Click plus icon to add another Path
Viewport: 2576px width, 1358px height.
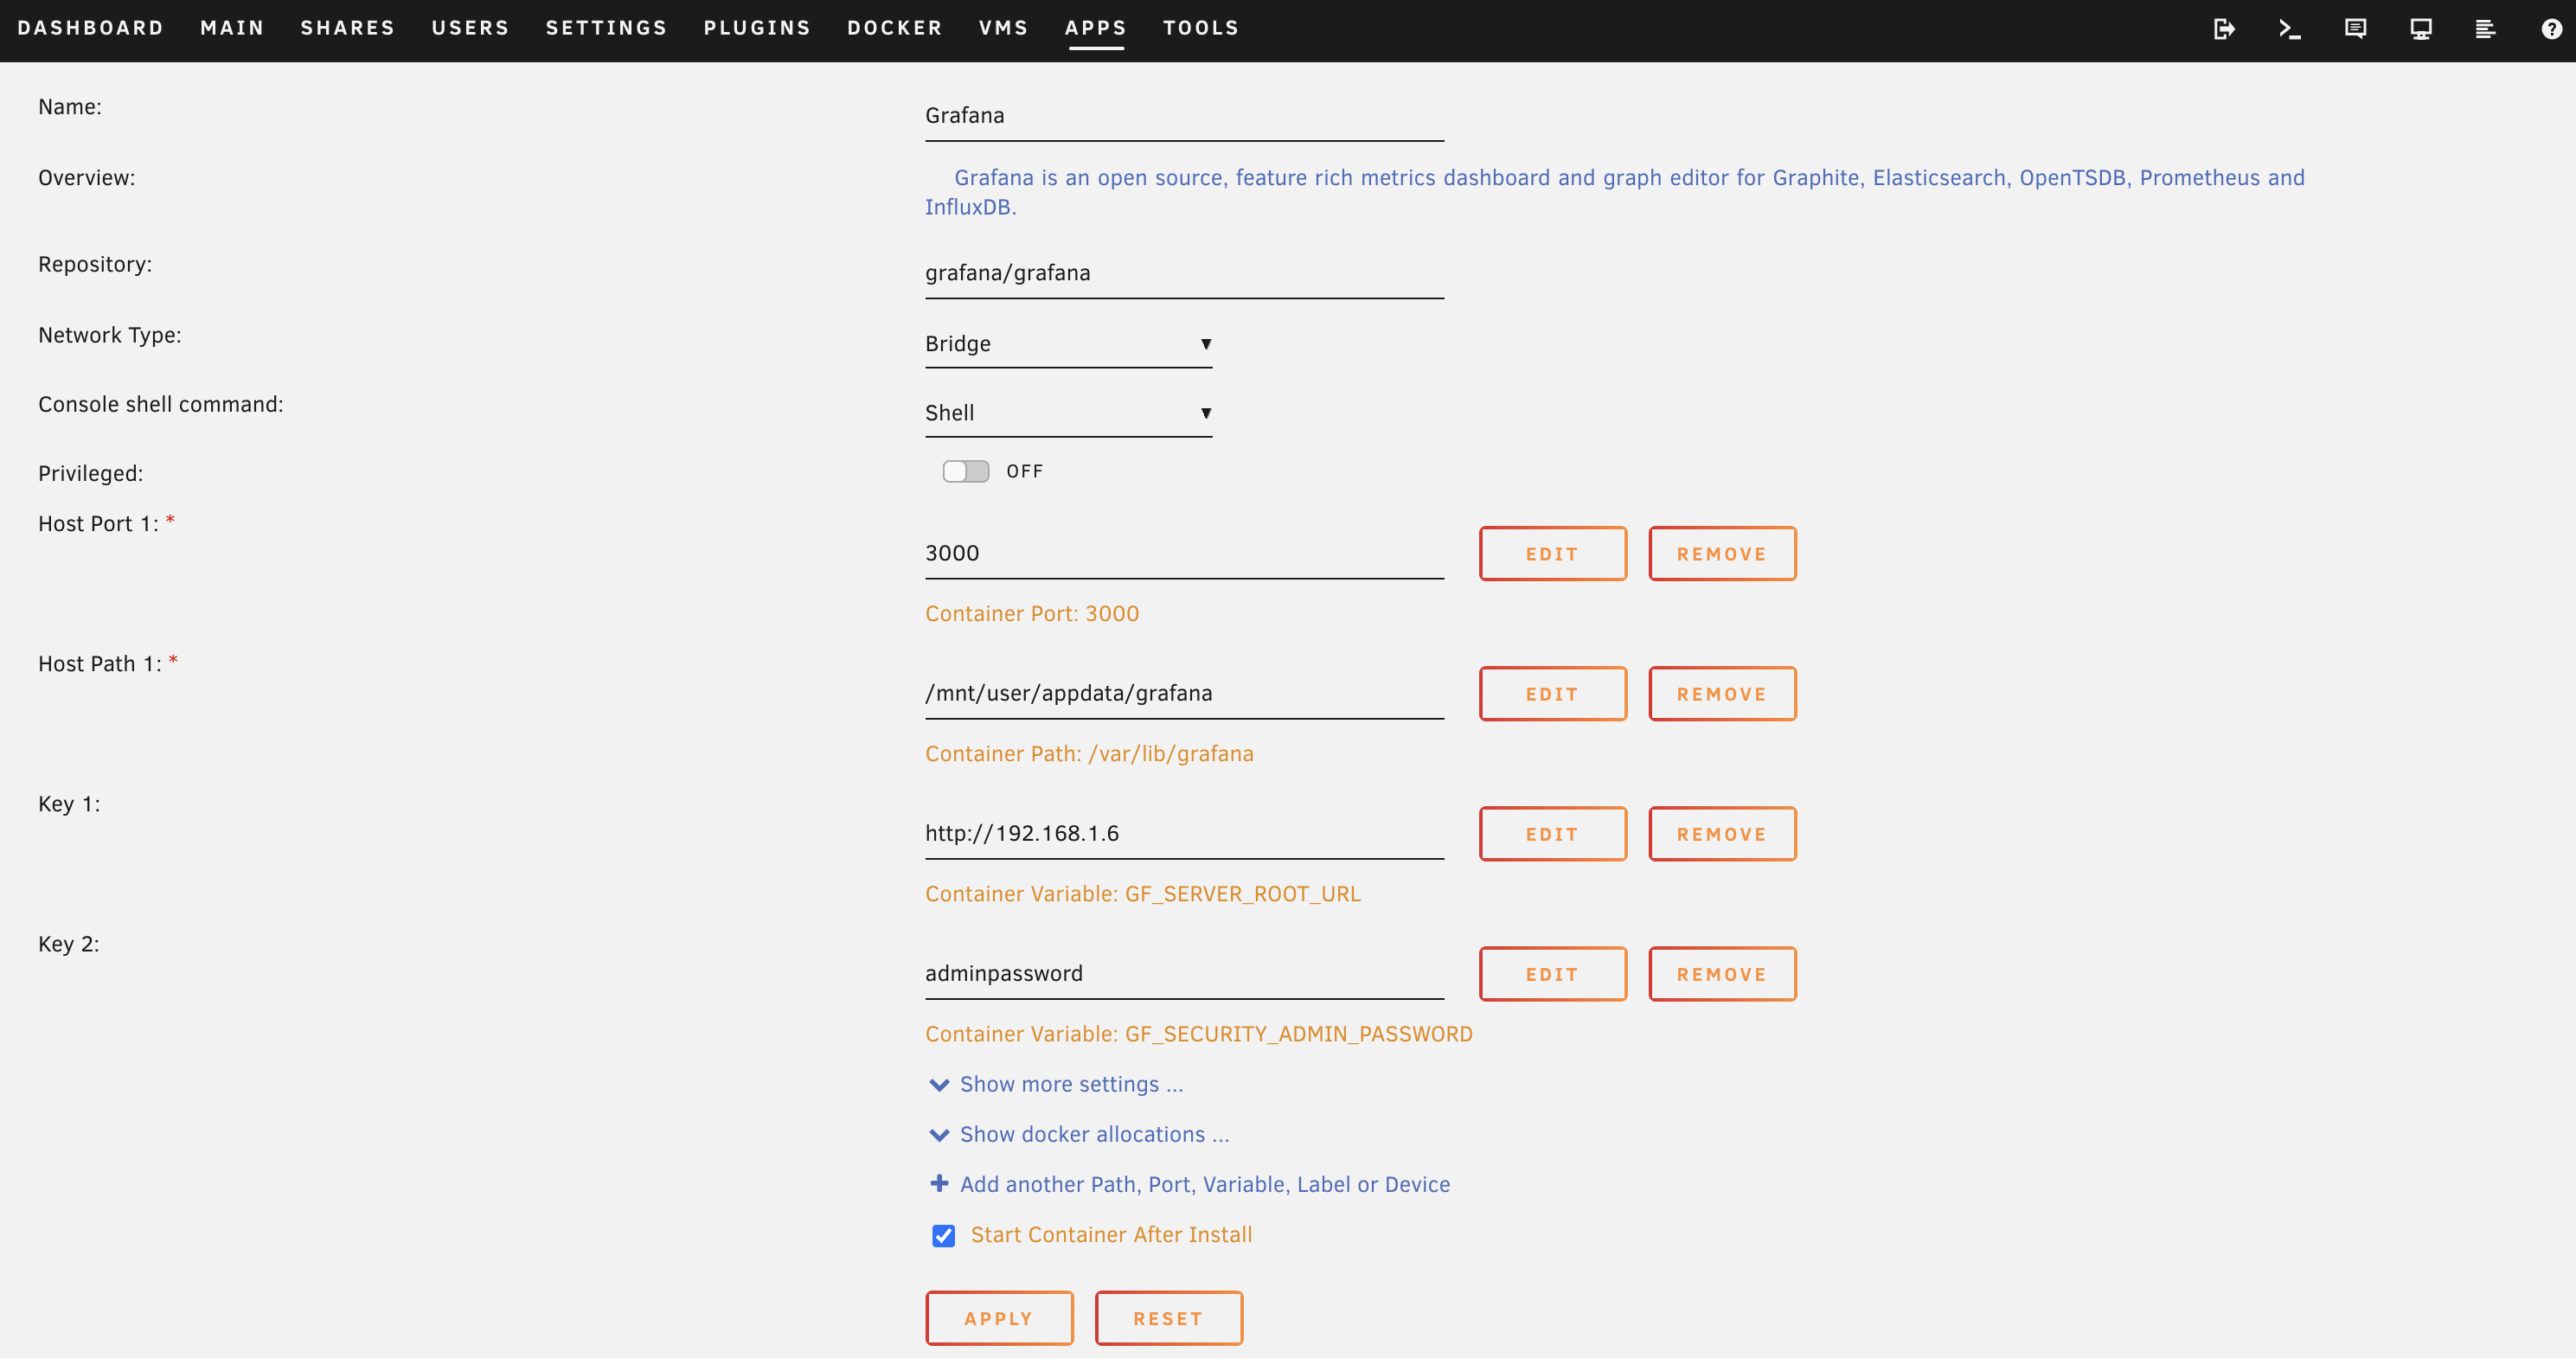tap(939, 1184)
